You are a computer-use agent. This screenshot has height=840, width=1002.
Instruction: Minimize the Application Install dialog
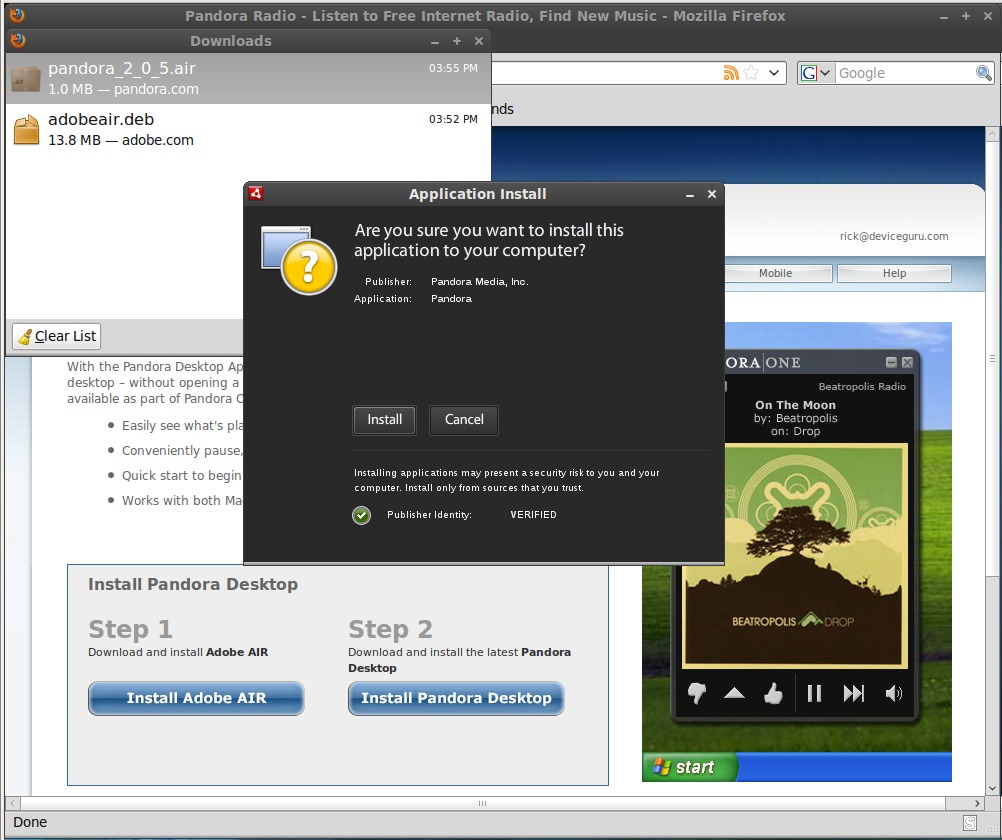pos(690,194)
